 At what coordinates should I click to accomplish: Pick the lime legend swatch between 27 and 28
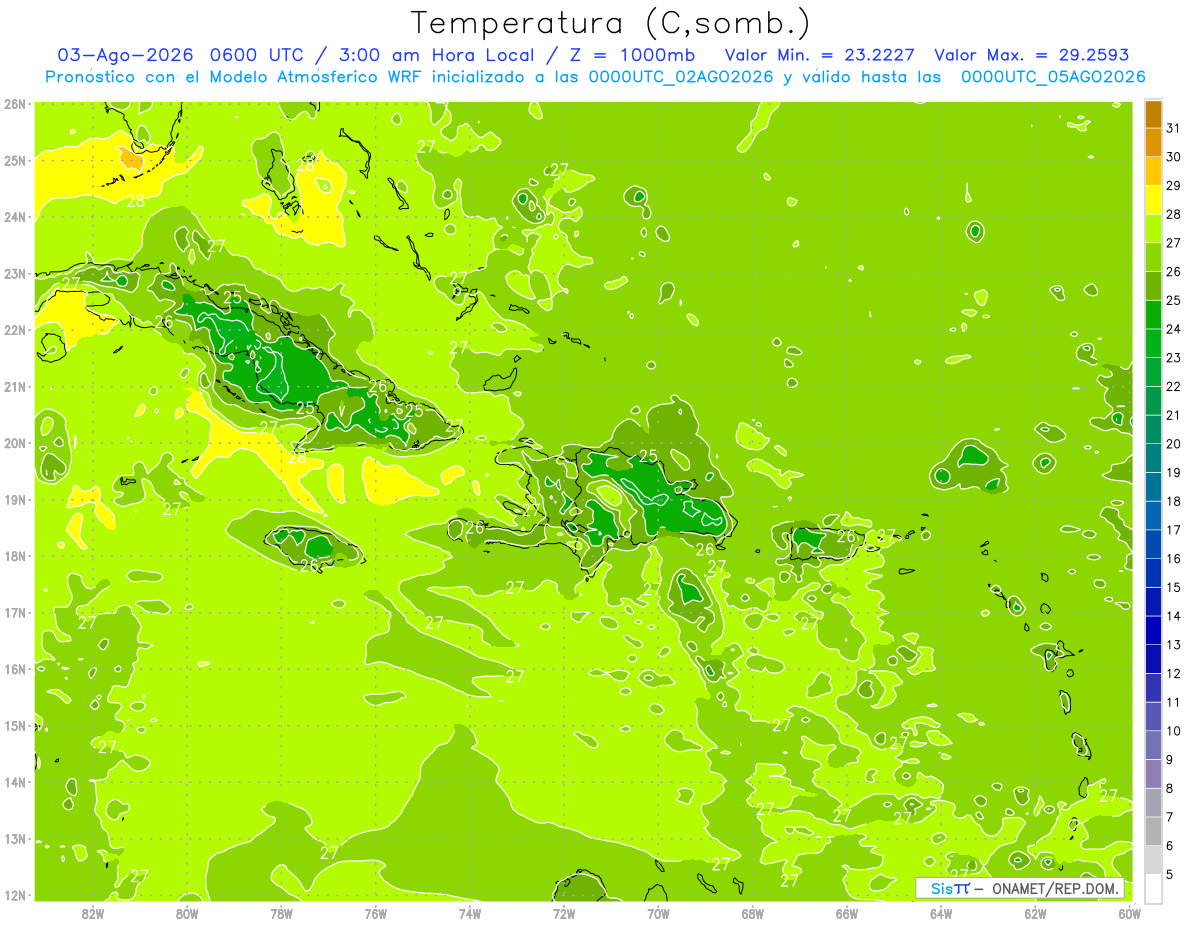(1153, 228)
